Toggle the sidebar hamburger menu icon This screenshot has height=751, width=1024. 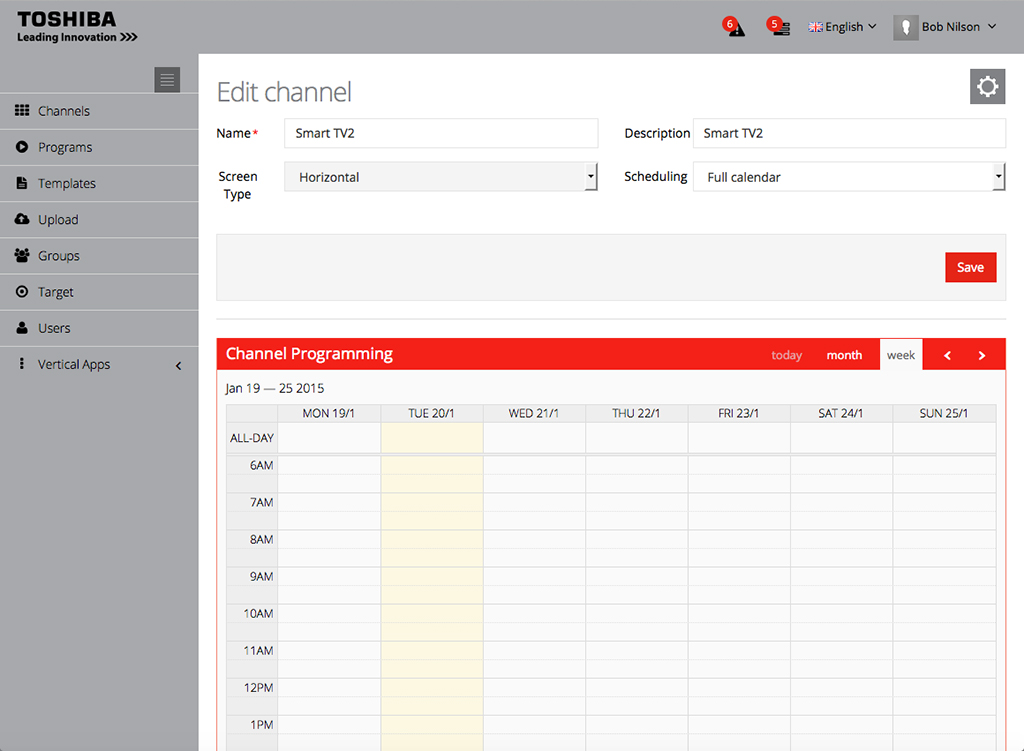167,80
